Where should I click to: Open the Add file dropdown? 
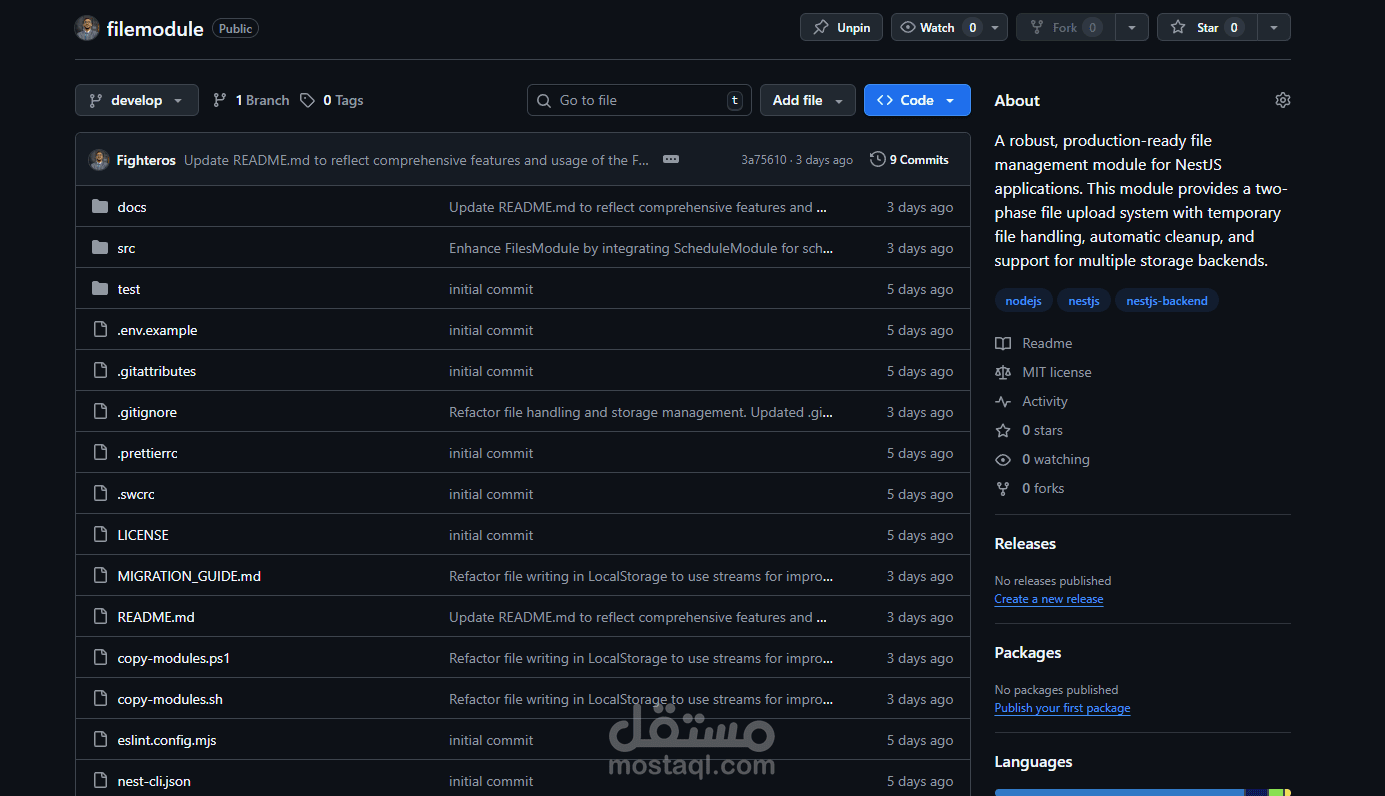click(807, 100)
